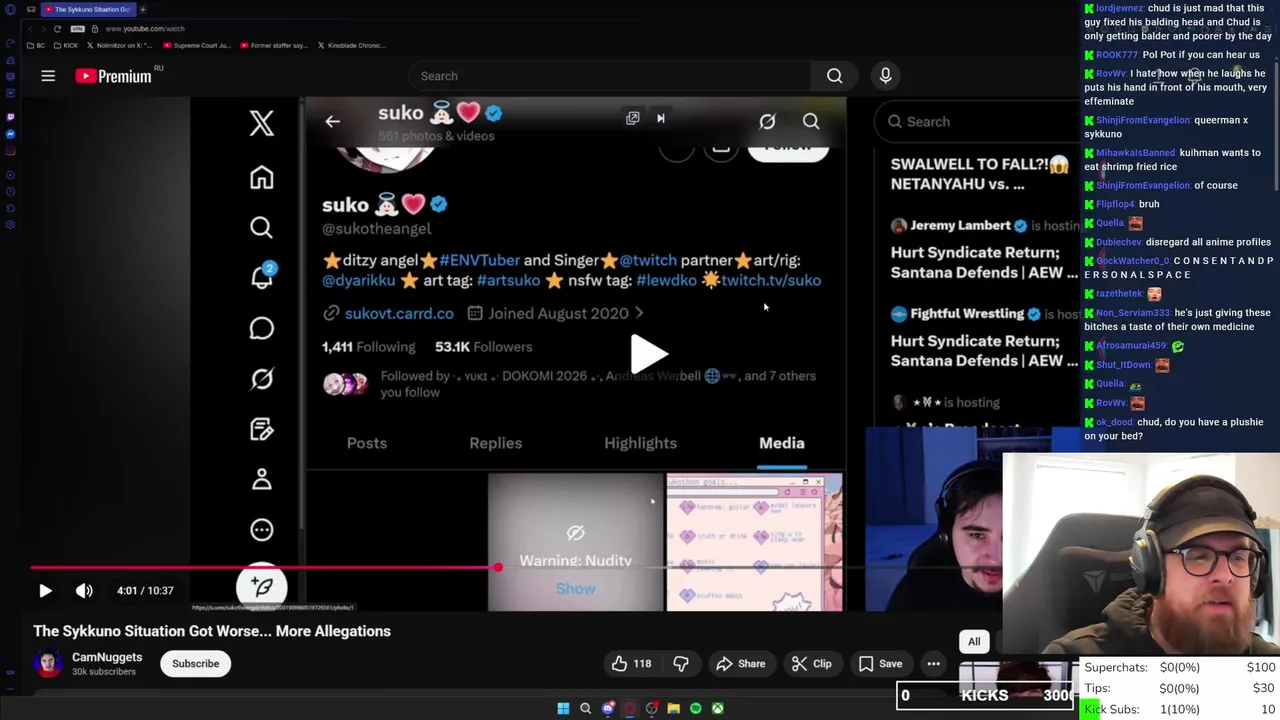Like the video showing 118 likes

coord(631,664)
